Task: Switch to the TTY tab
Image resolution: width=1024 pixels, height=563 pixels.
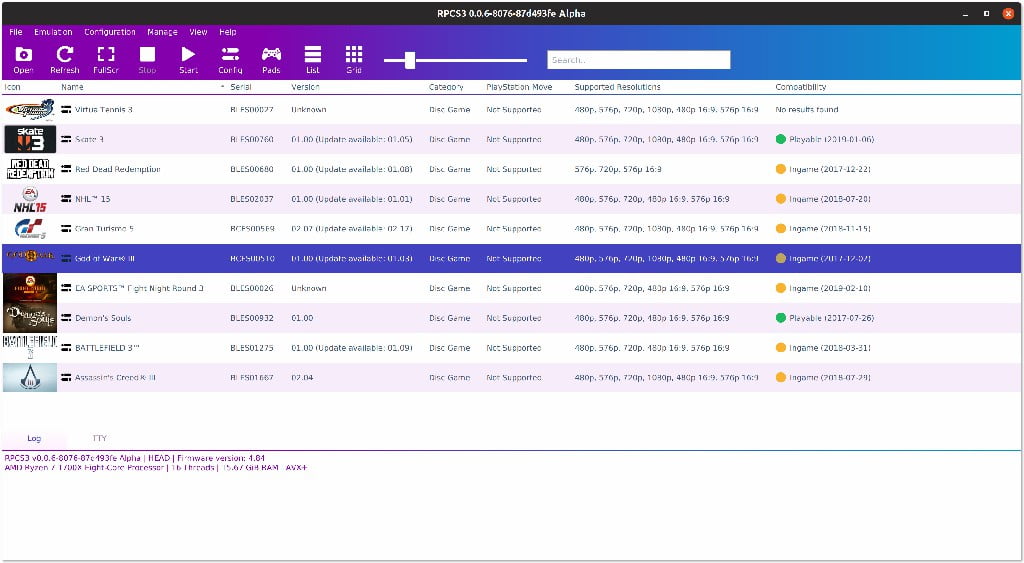Action: [x=100, y=439]
